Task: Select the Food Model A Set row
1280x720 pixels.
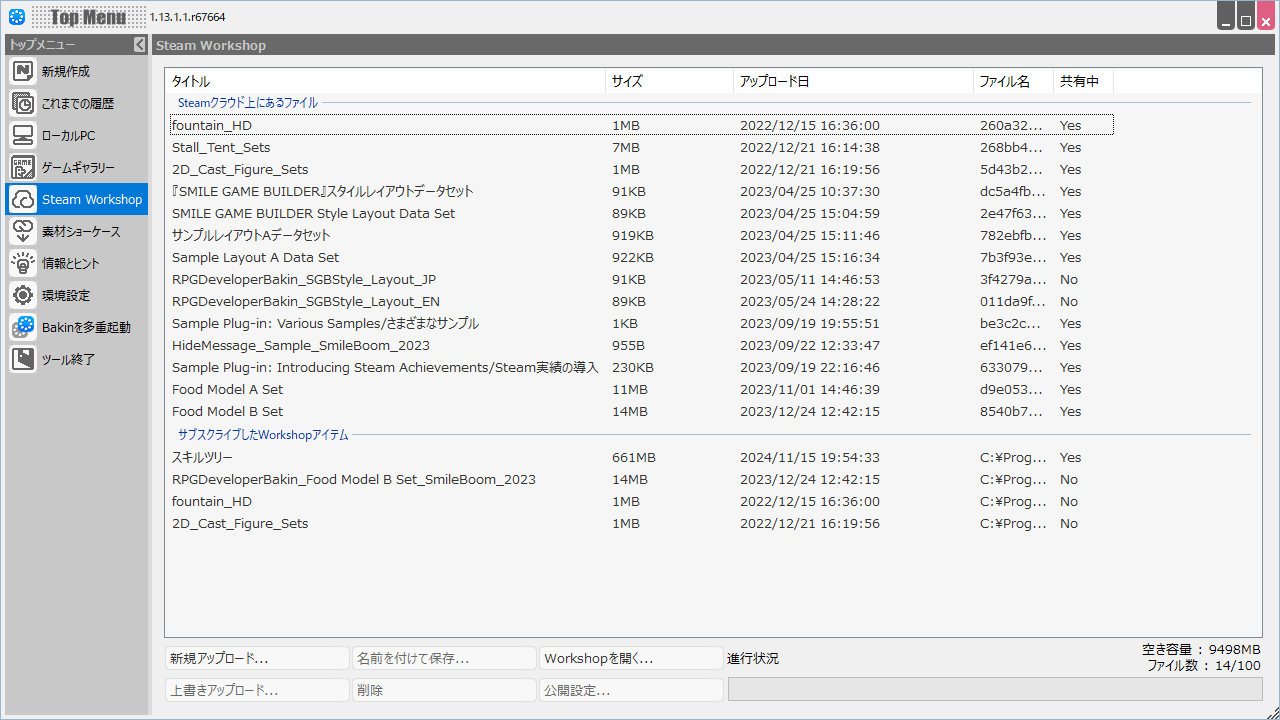Action: tap(227, 390)
